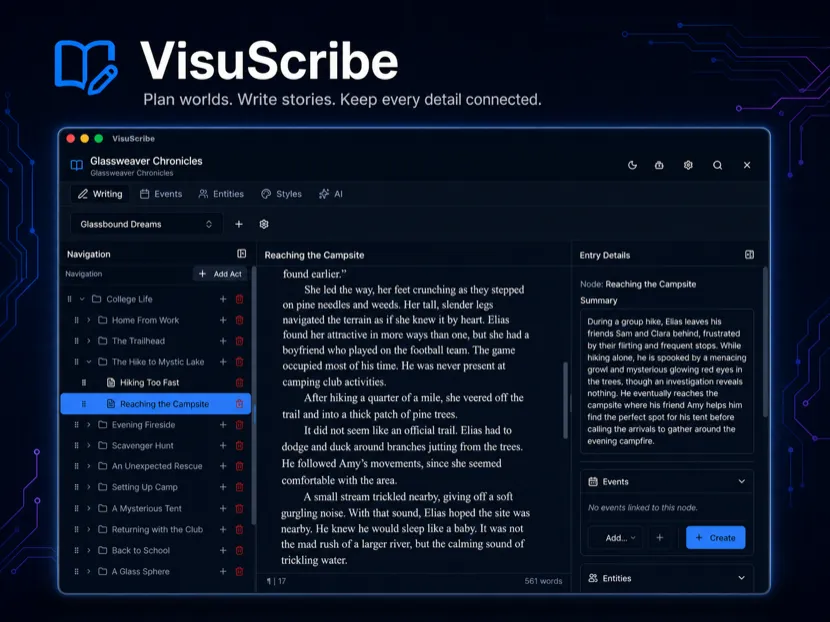Image resolution: width=830 pixels, height=622 pixels.
Task: Toggle dark mode moon icon
Action: [x=632, y=165]
